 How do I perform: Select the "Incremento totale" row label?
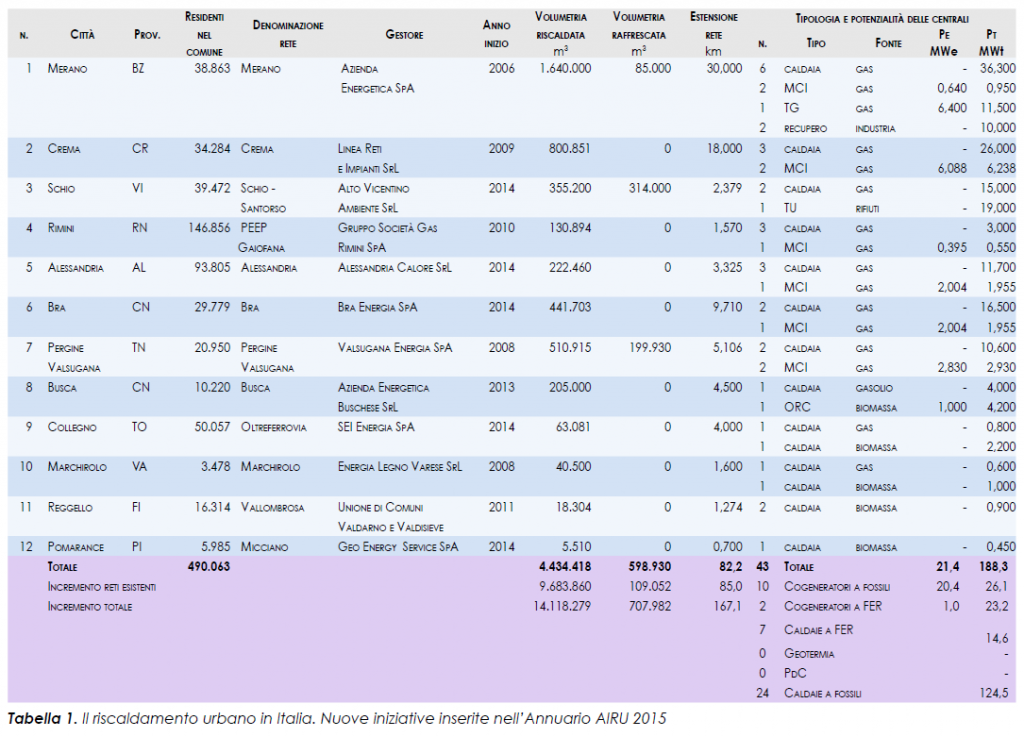click(x=89, y=606)
